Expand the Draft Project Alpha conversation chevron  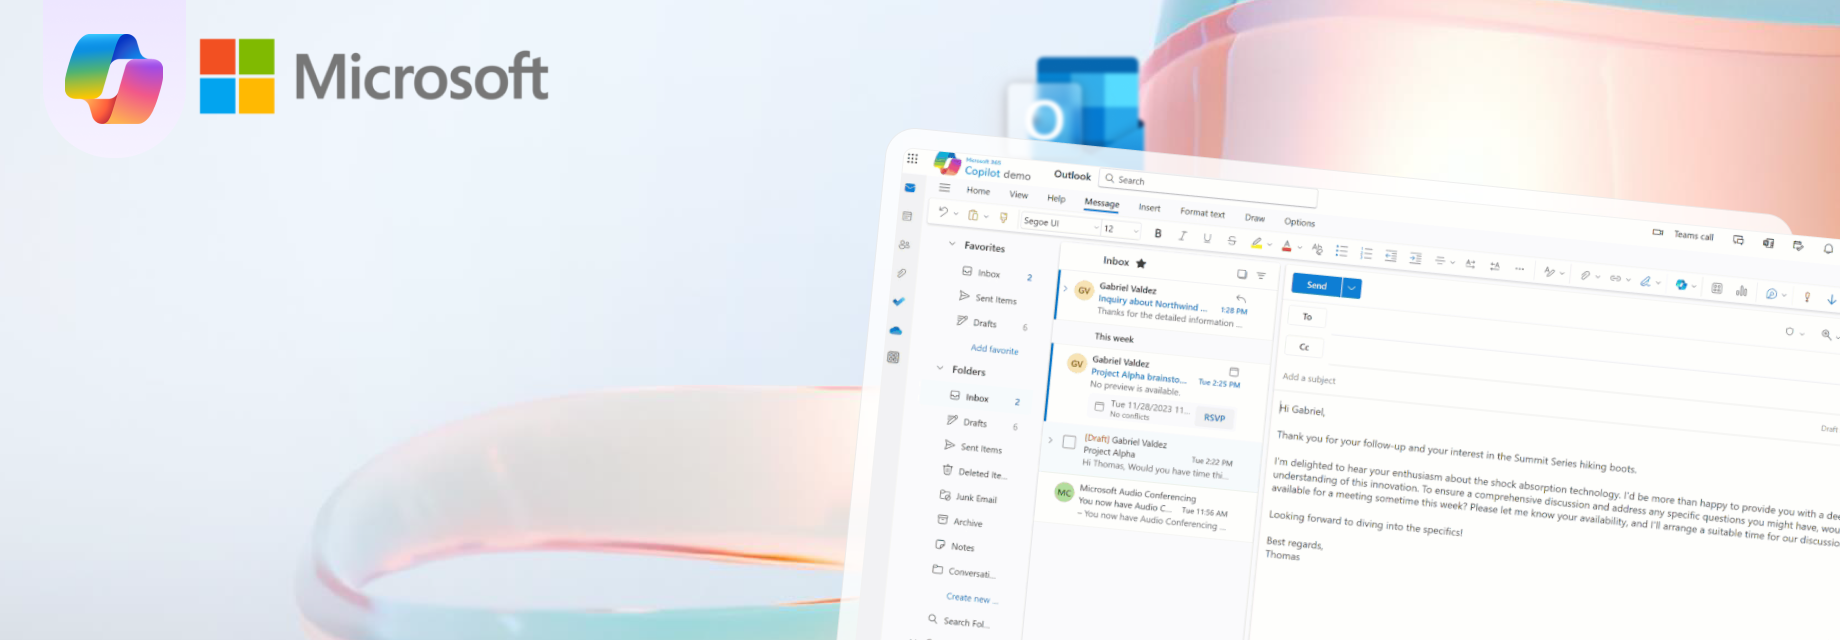(x=1050, y=439)
